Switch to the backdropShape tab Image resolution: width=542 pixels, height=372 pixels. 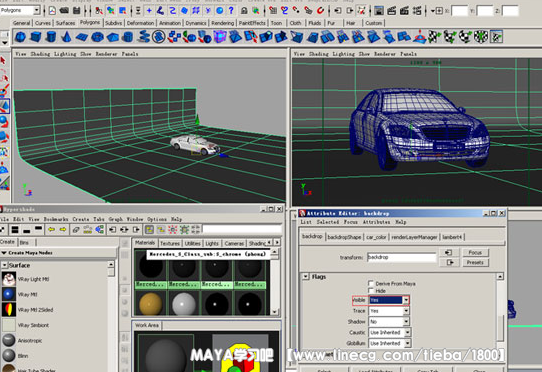[x=344, y=237]
